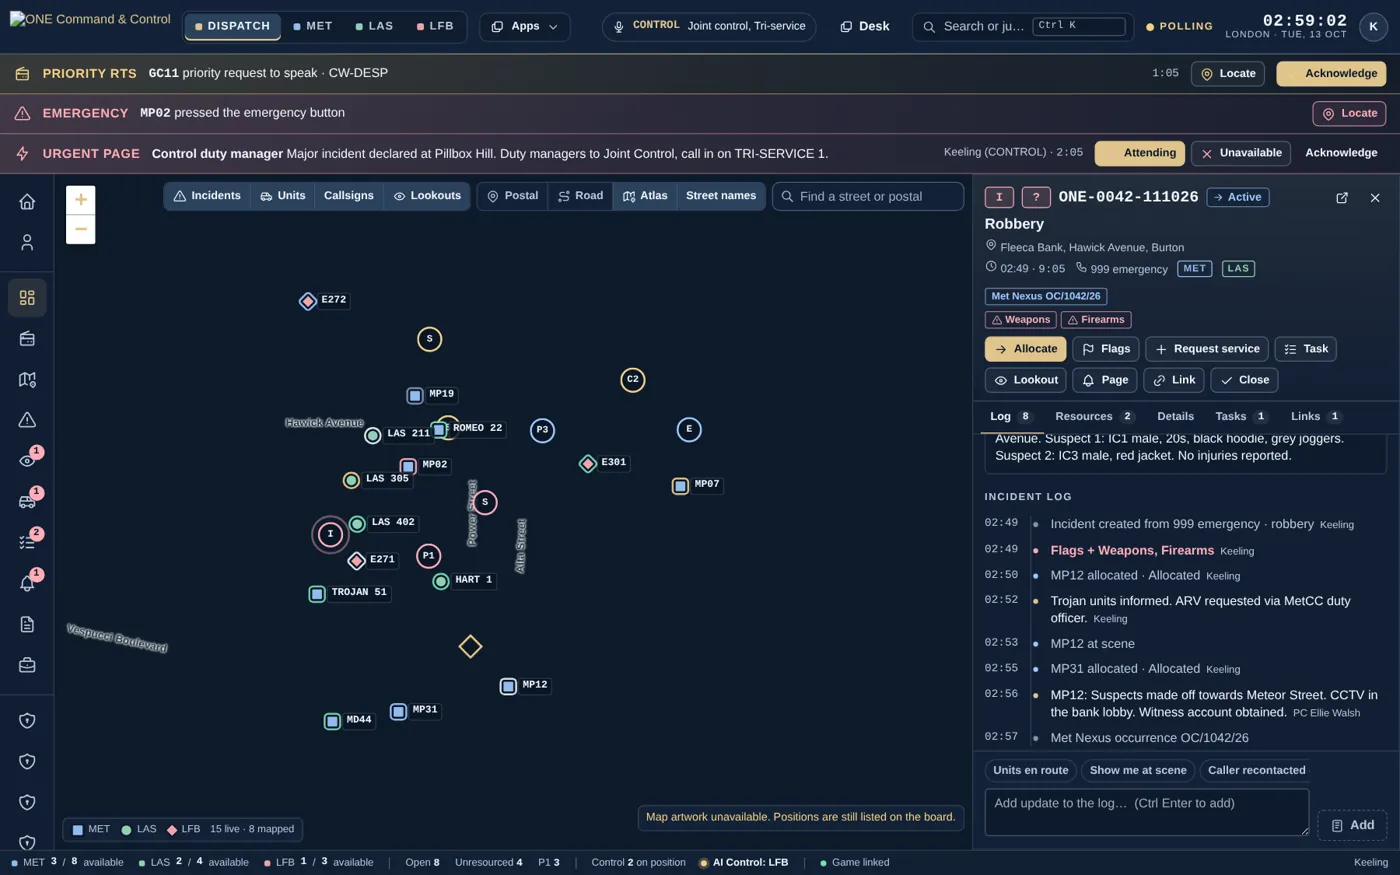Open the document icon in left sidebar
This screenshot has width=1400, height=875.
click(x=27, y=624)
